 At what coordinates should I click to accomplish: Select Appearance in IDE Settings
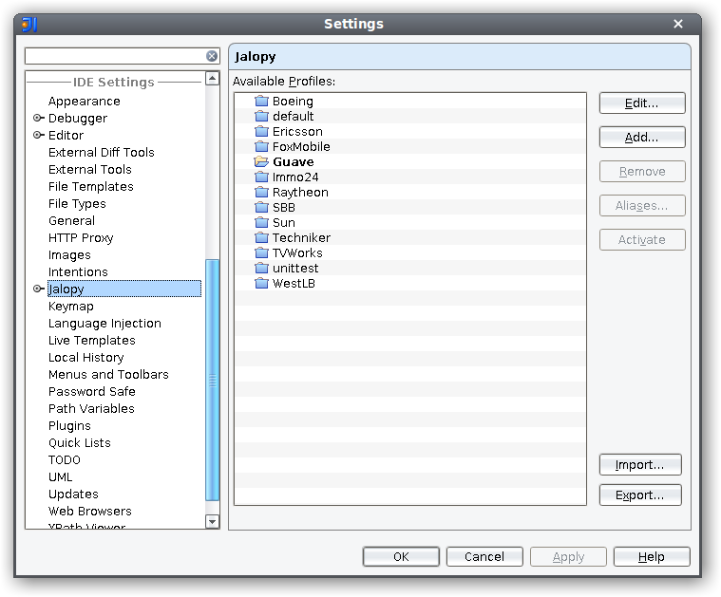pyautogui.click(x=84, y=101)
